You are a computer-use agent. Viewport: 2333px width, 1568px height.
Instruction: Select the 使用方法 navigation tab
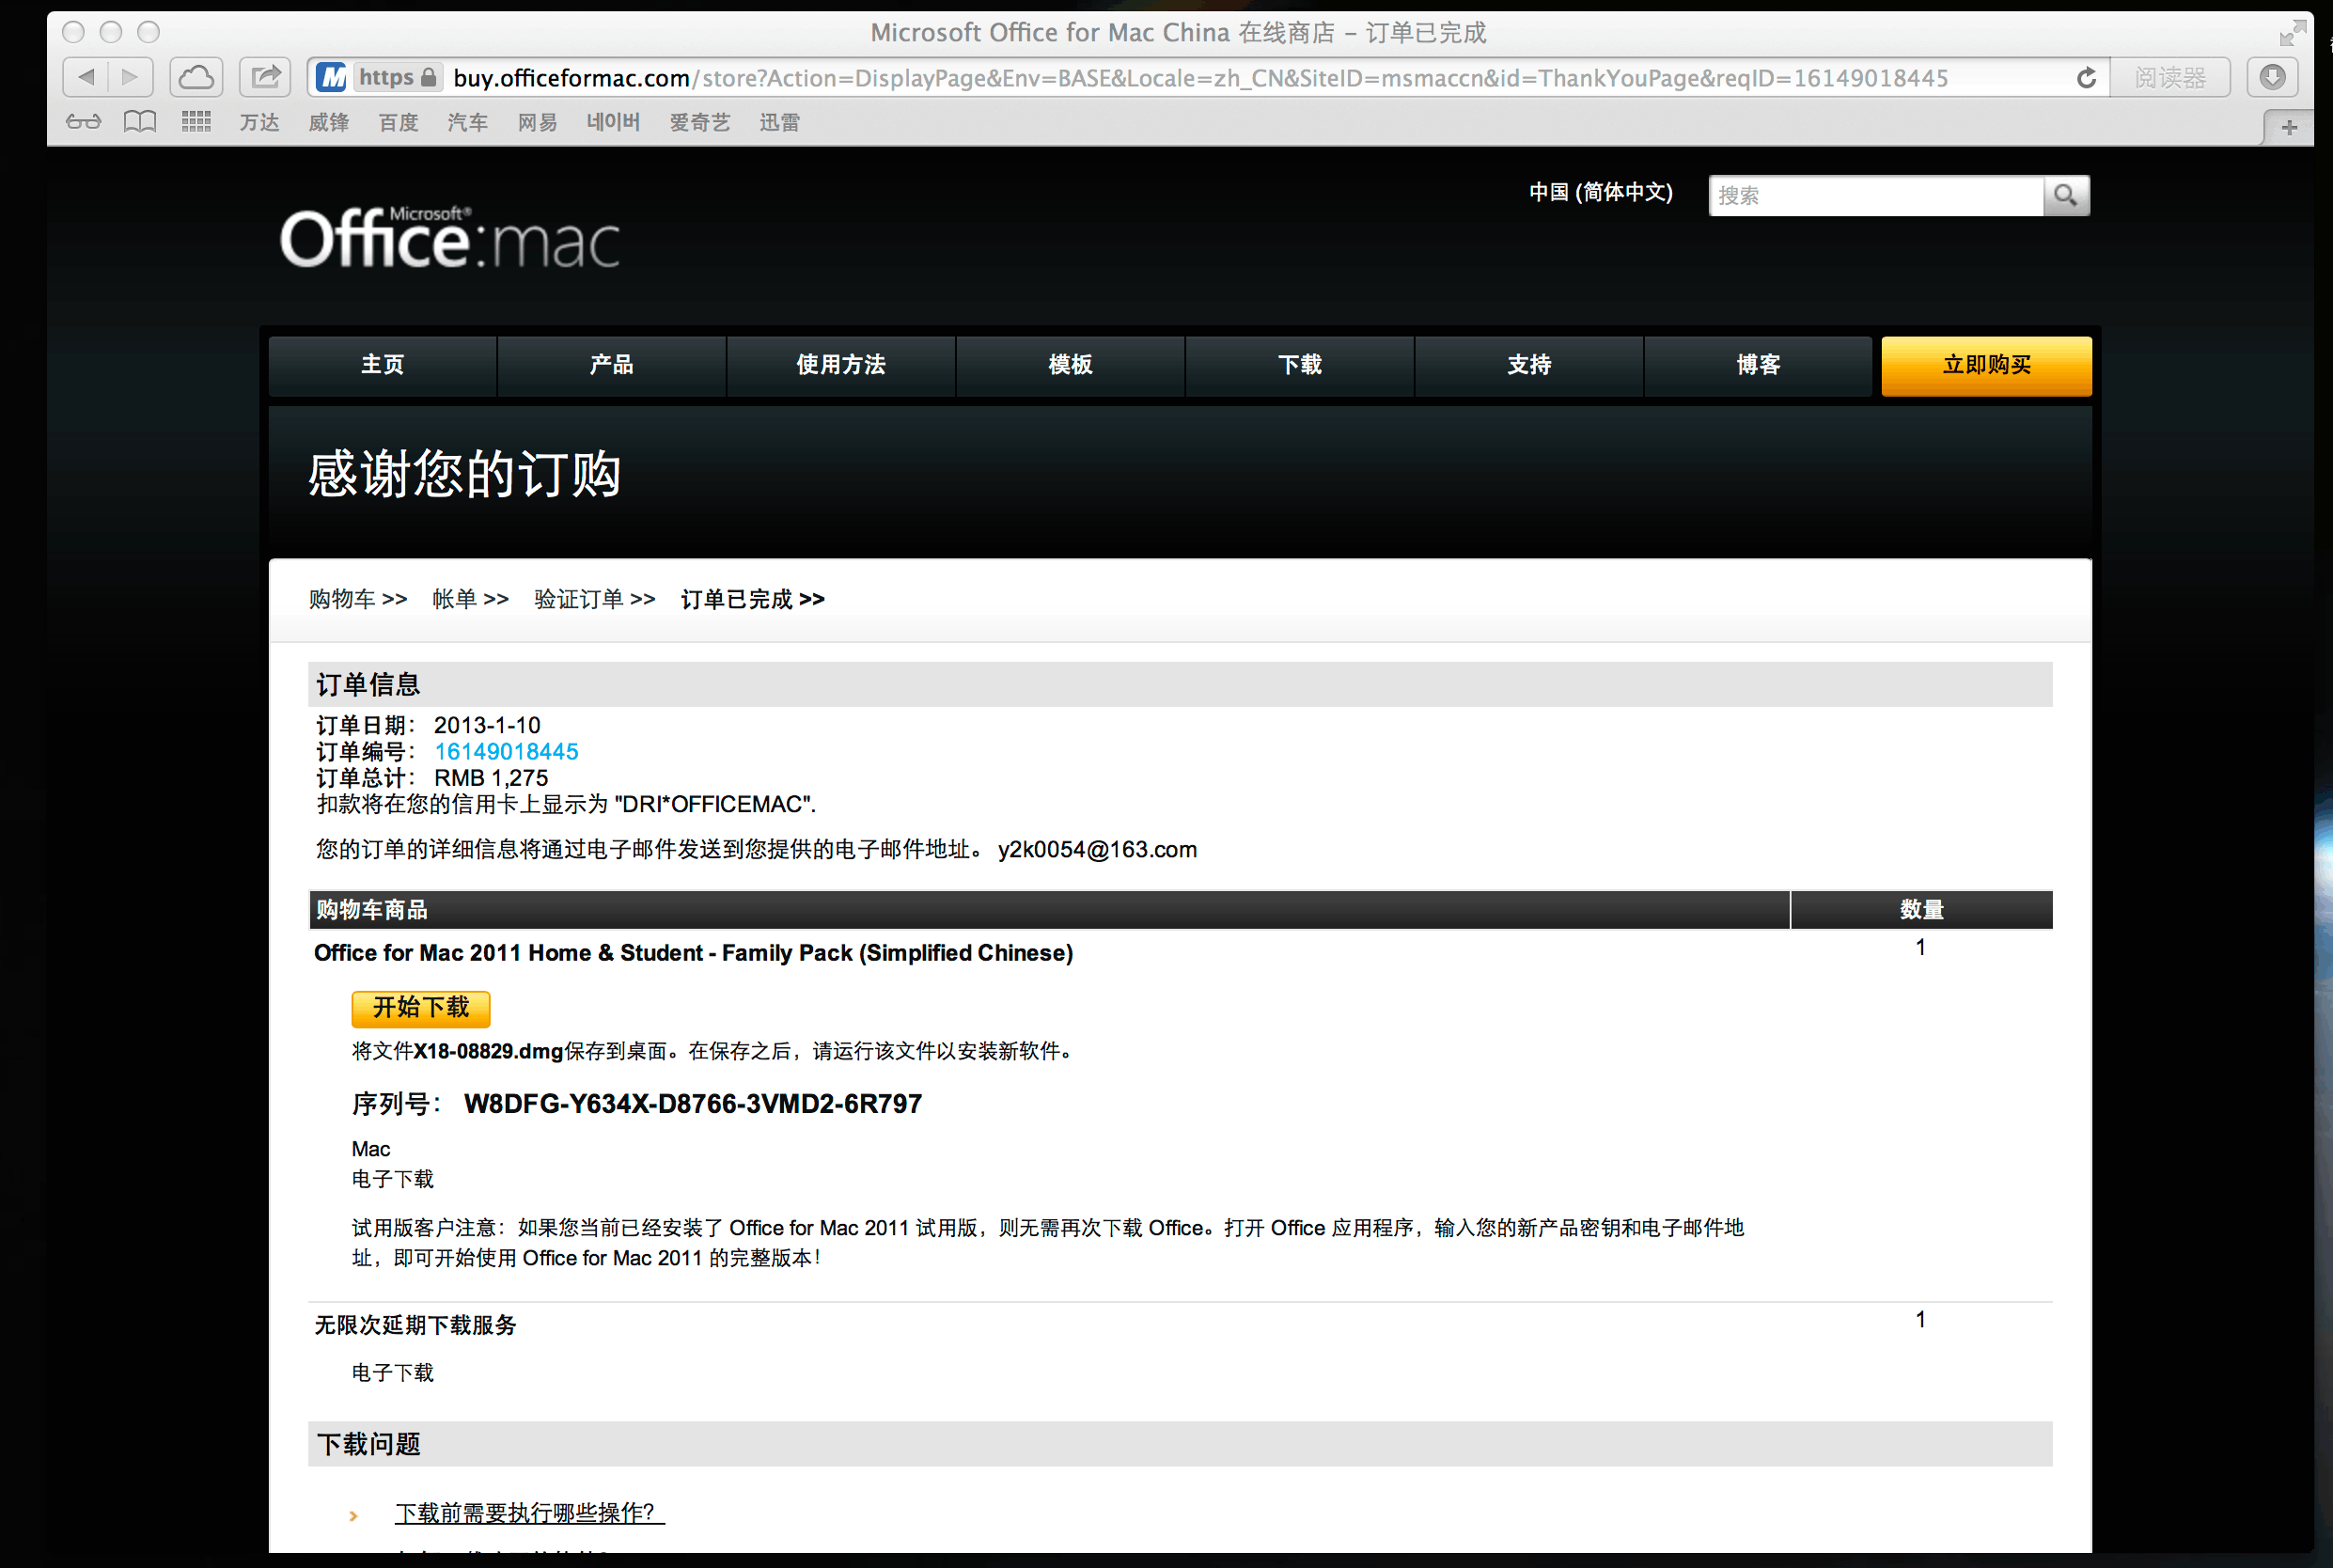(x=841, y=365)
